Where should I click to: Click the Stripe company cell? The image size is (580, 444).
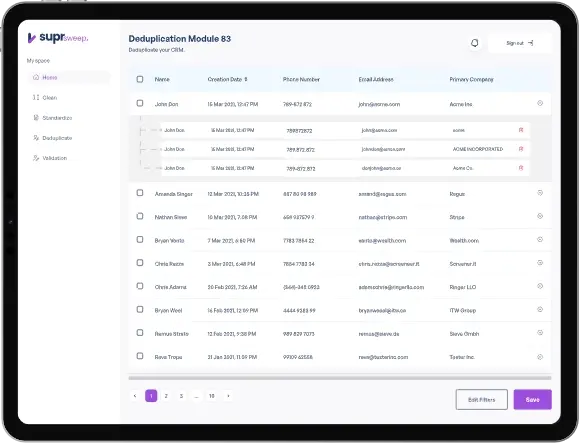pyautogui.click(x=457, y=217)
